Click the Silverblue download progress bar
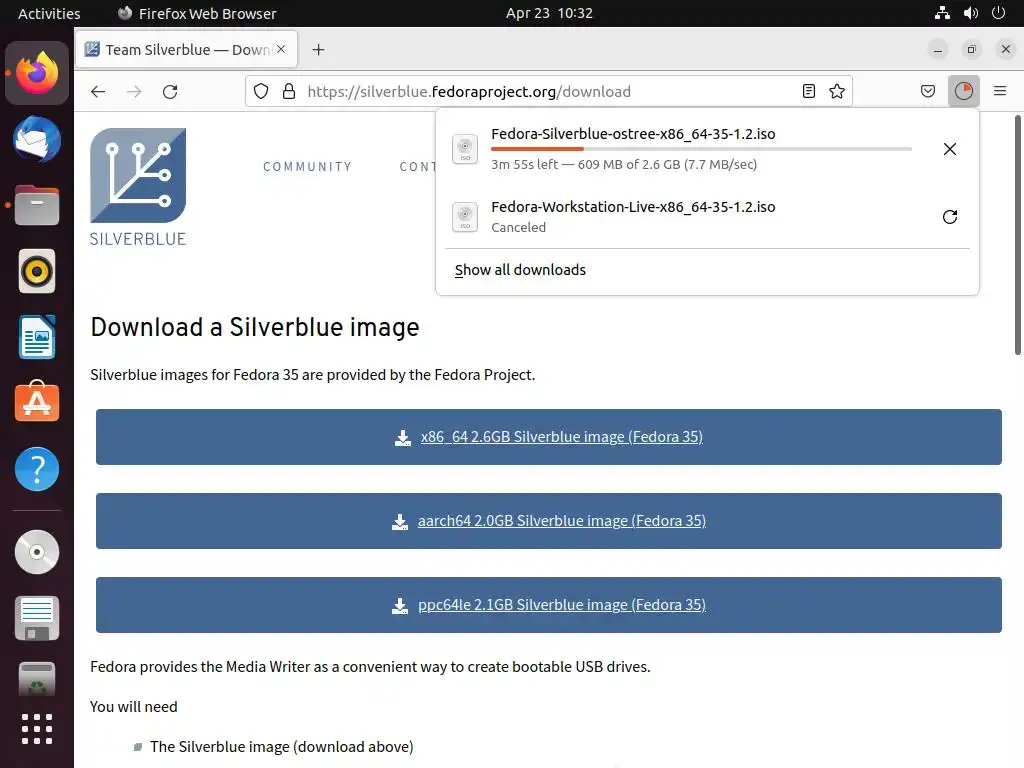The width and height of the screenshot is (1024, 768). point(701,149)
